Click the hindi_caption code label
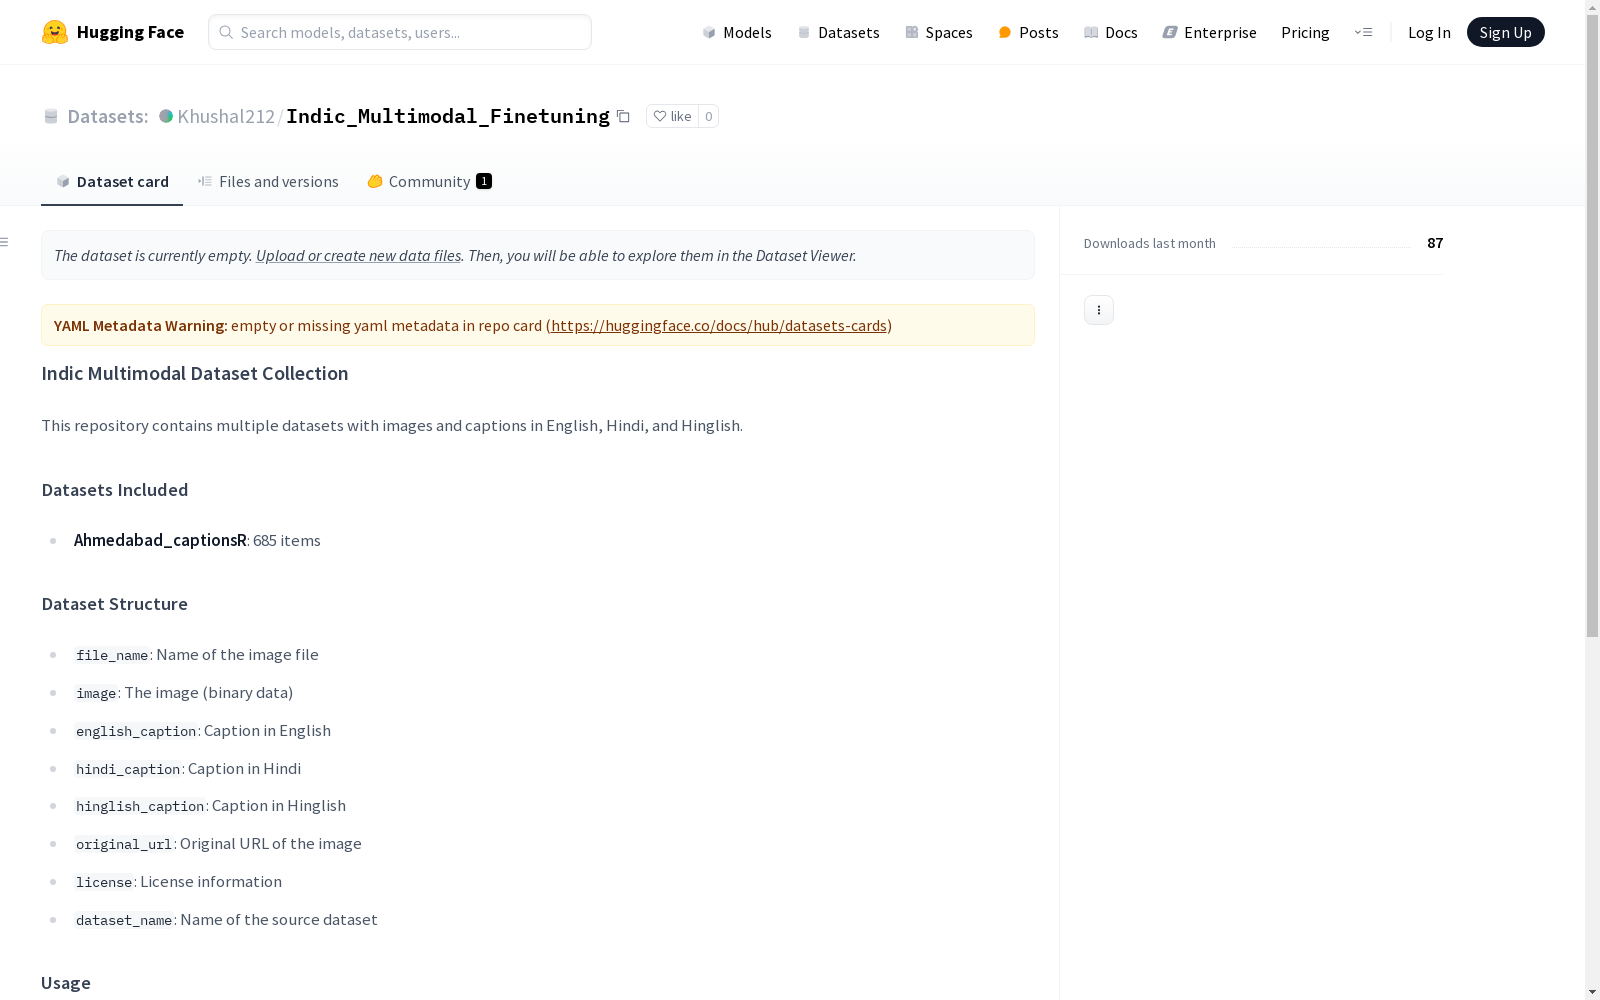Viewport: 1600px width, 1000px height. pyautogui.click(x=128, y=769)
